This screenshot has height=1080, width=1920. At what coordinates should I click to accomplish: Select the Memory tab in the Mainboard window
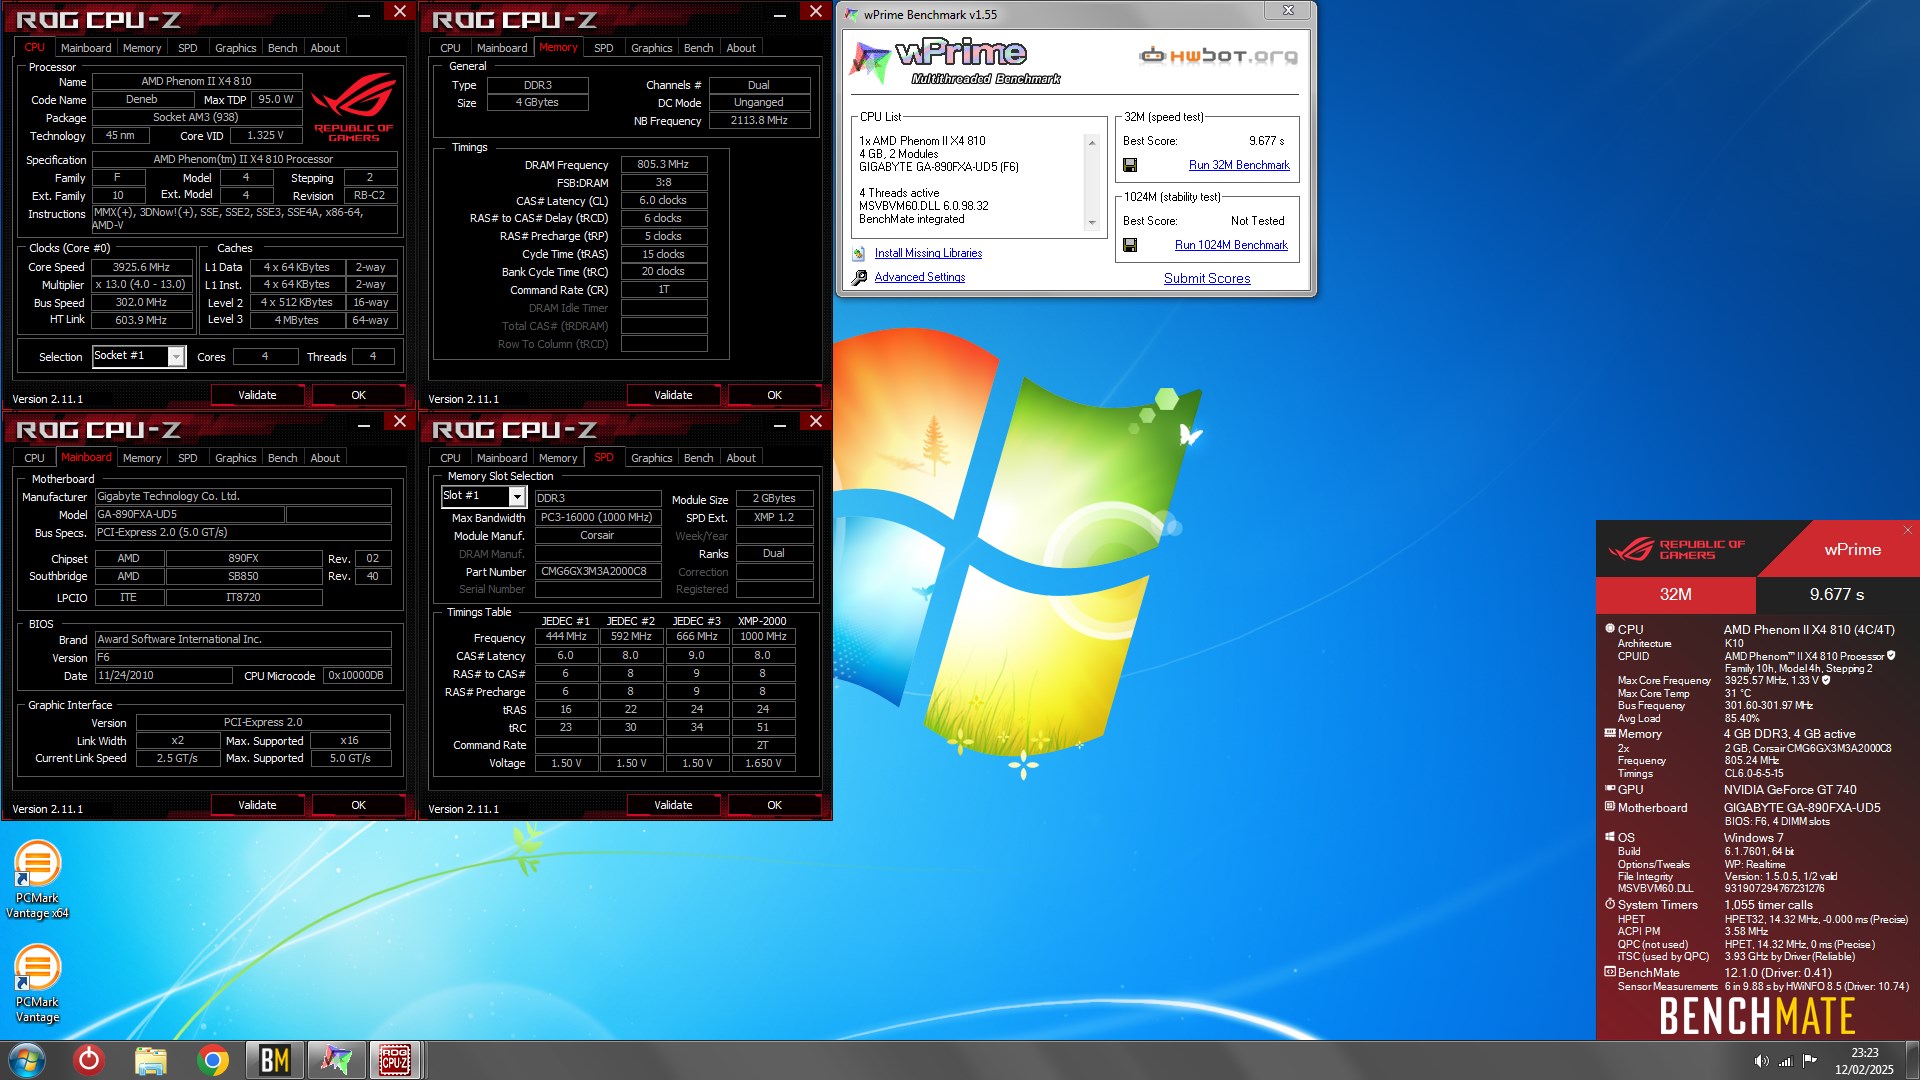coord(142,458)
